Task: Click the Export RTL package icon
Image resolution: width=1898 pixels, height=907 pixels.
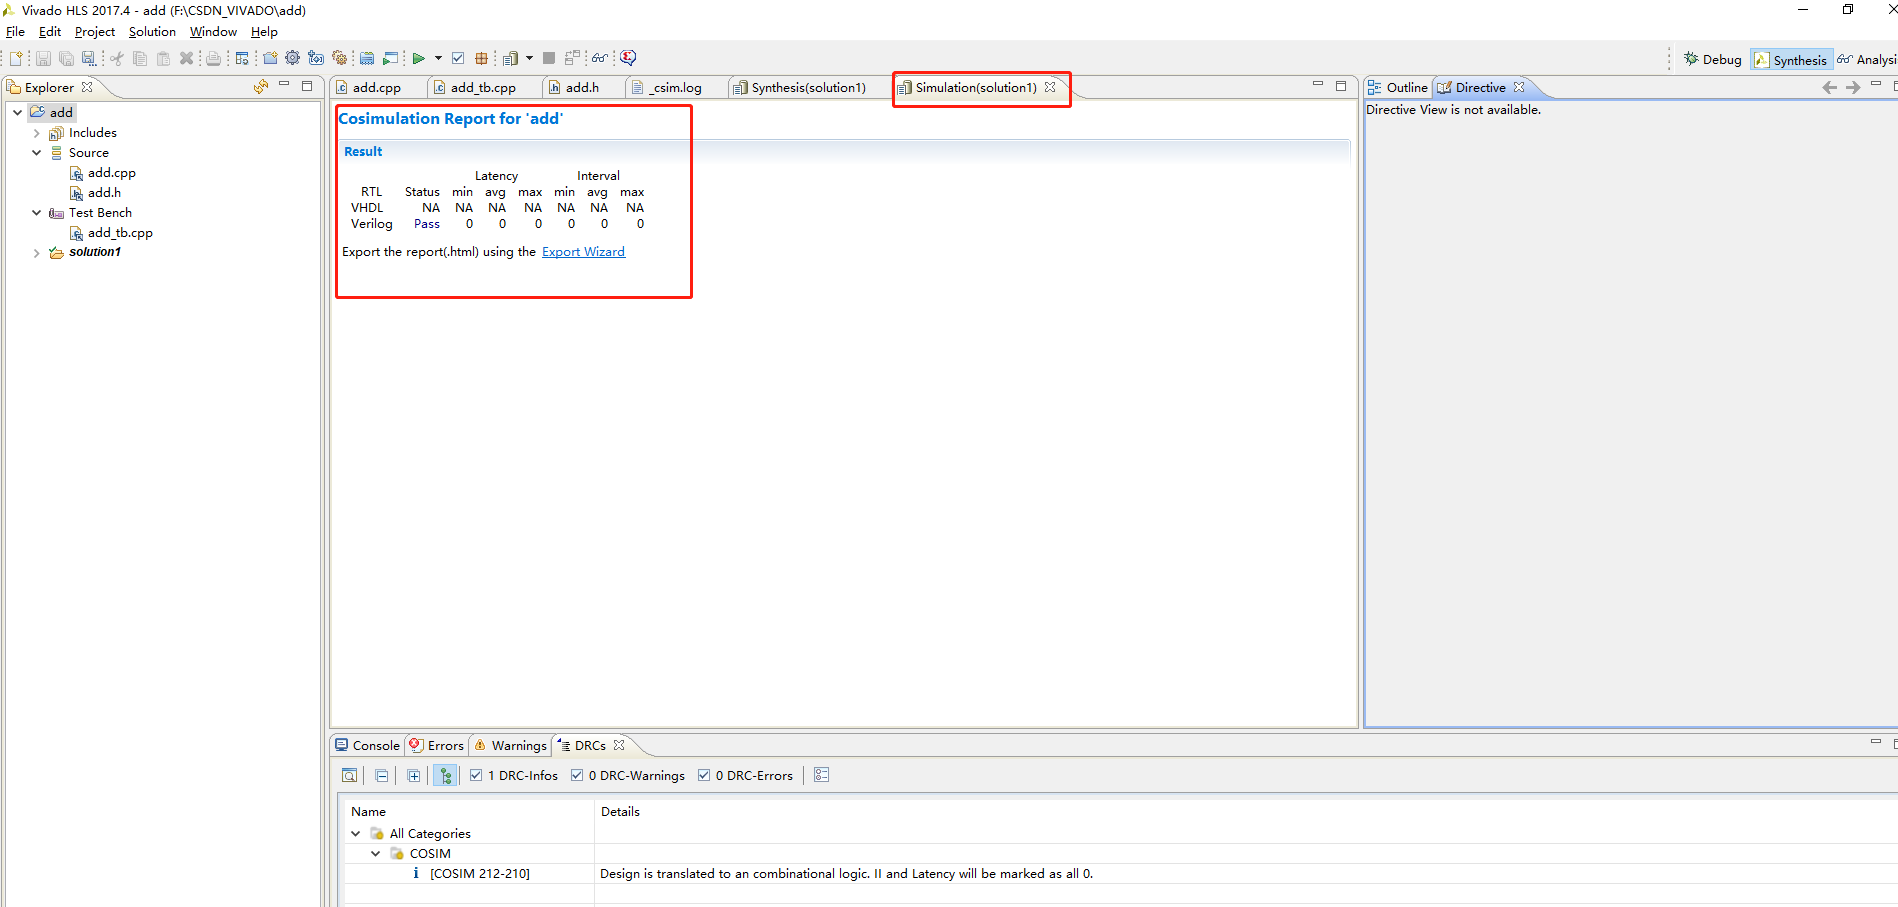Action: pos(481,58)
